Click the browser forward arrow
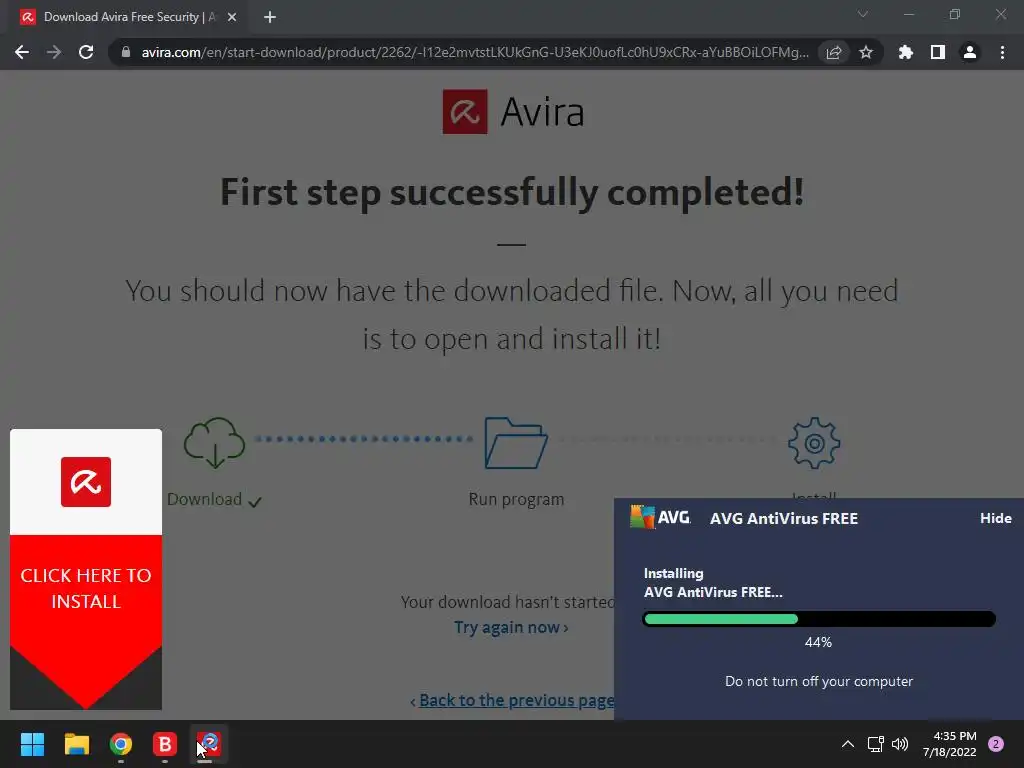The width and height of the screenshot is (1024, 768). tap(54, 52)
